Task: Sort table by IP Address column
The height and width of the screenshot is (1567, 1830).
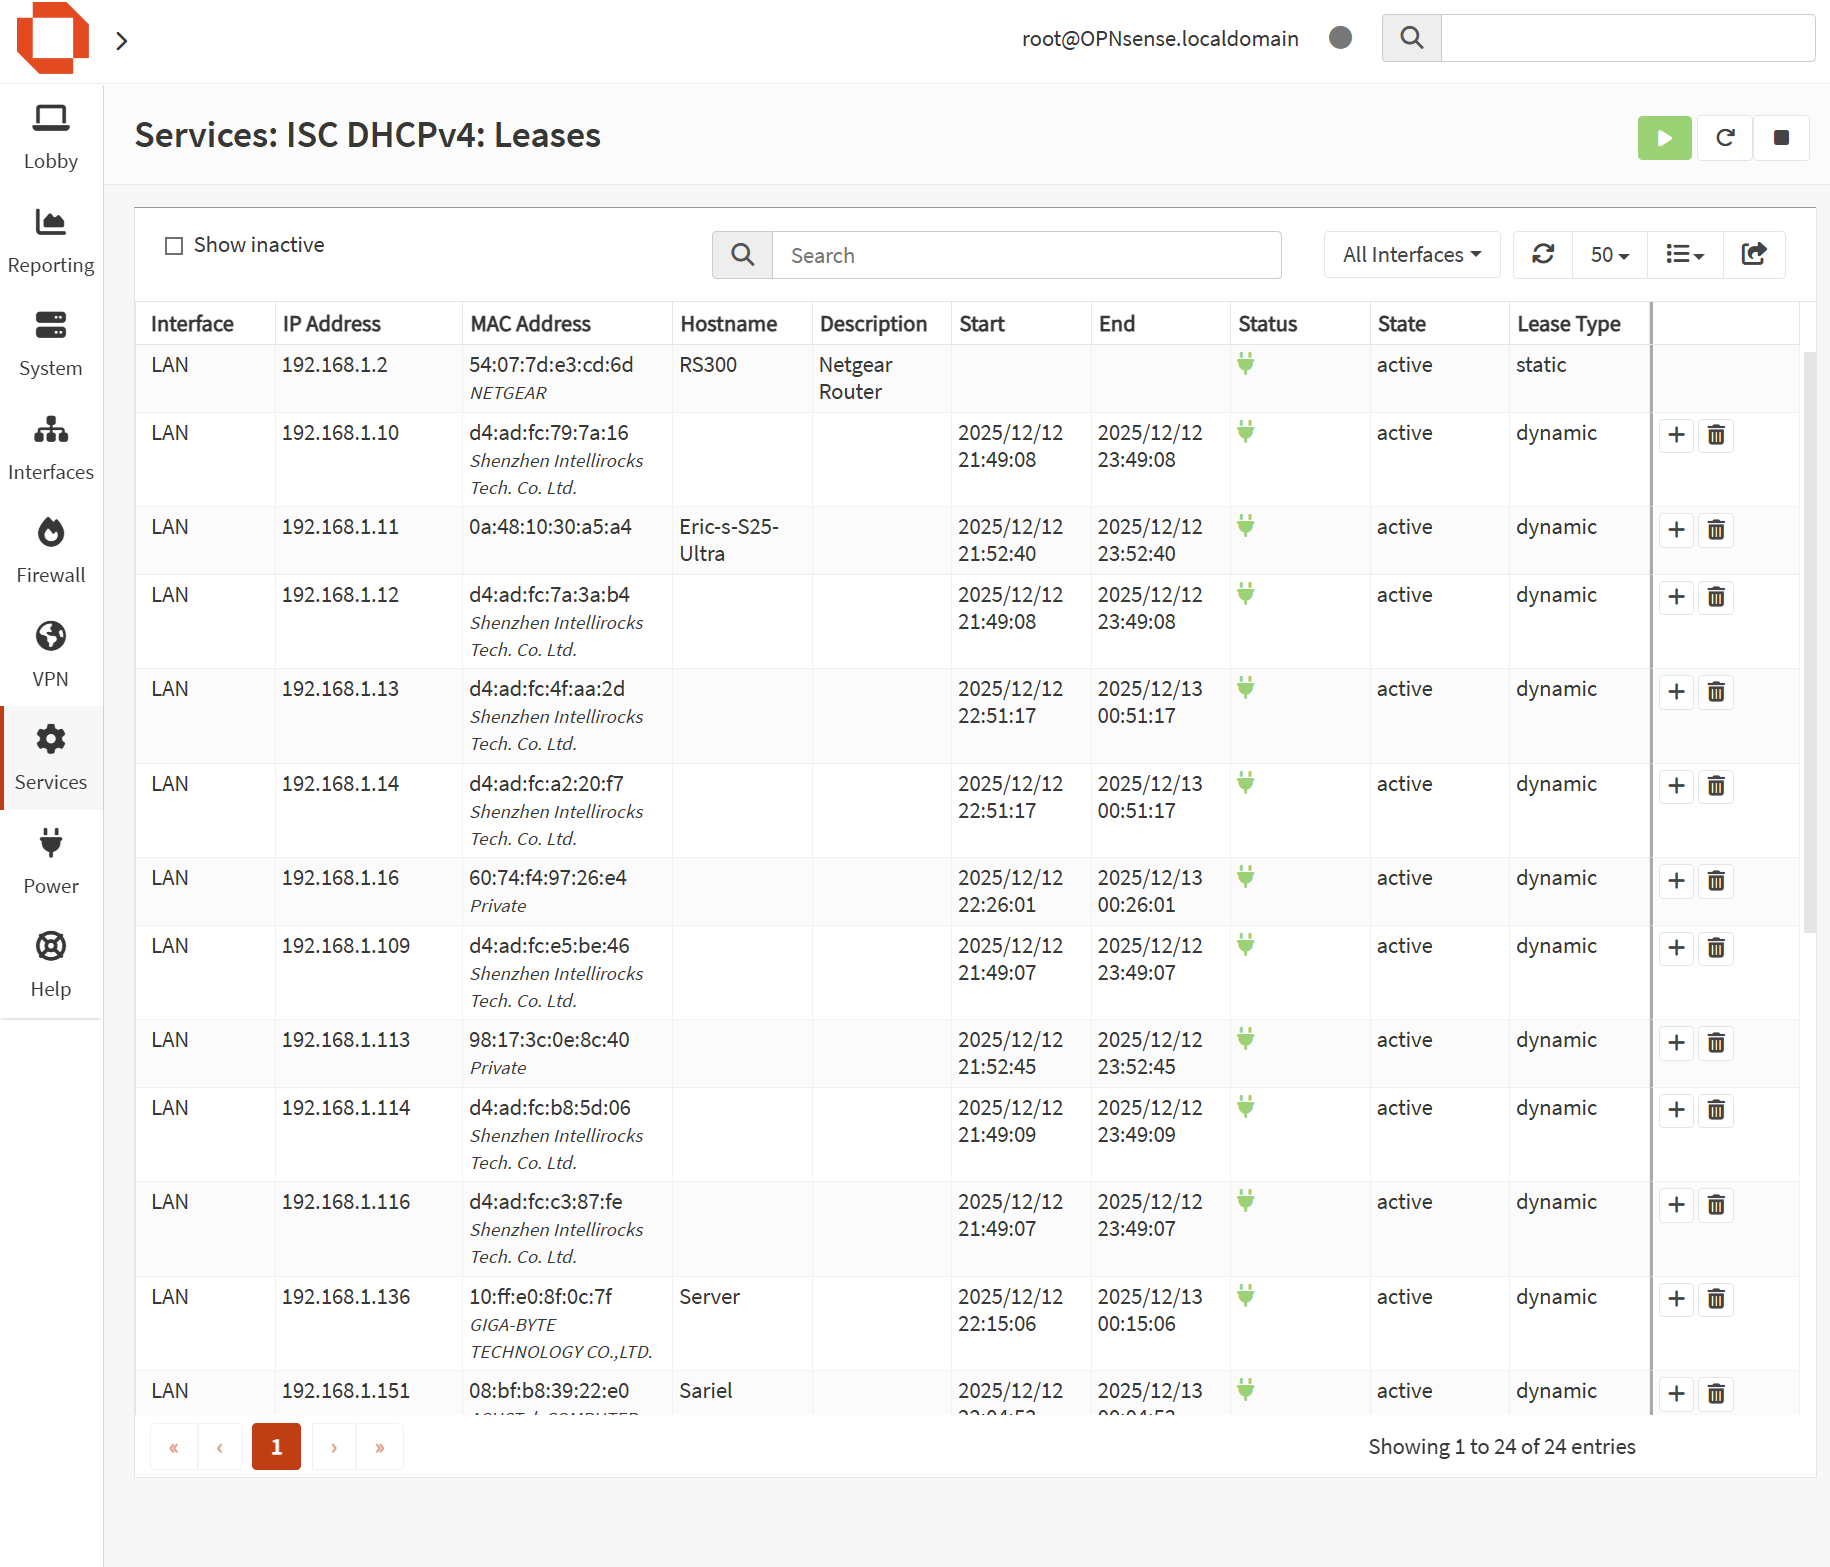Action: click(x=331, y=324)
